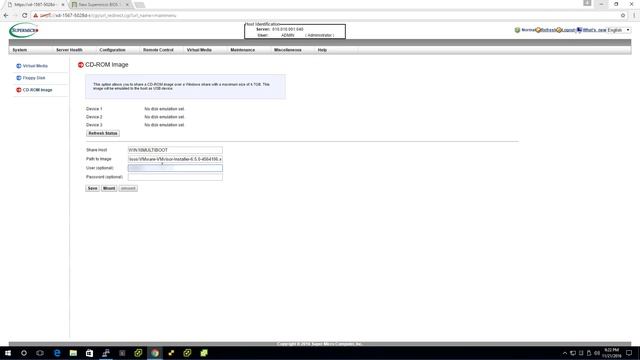Click the User (optional) input field

(175, 168)
